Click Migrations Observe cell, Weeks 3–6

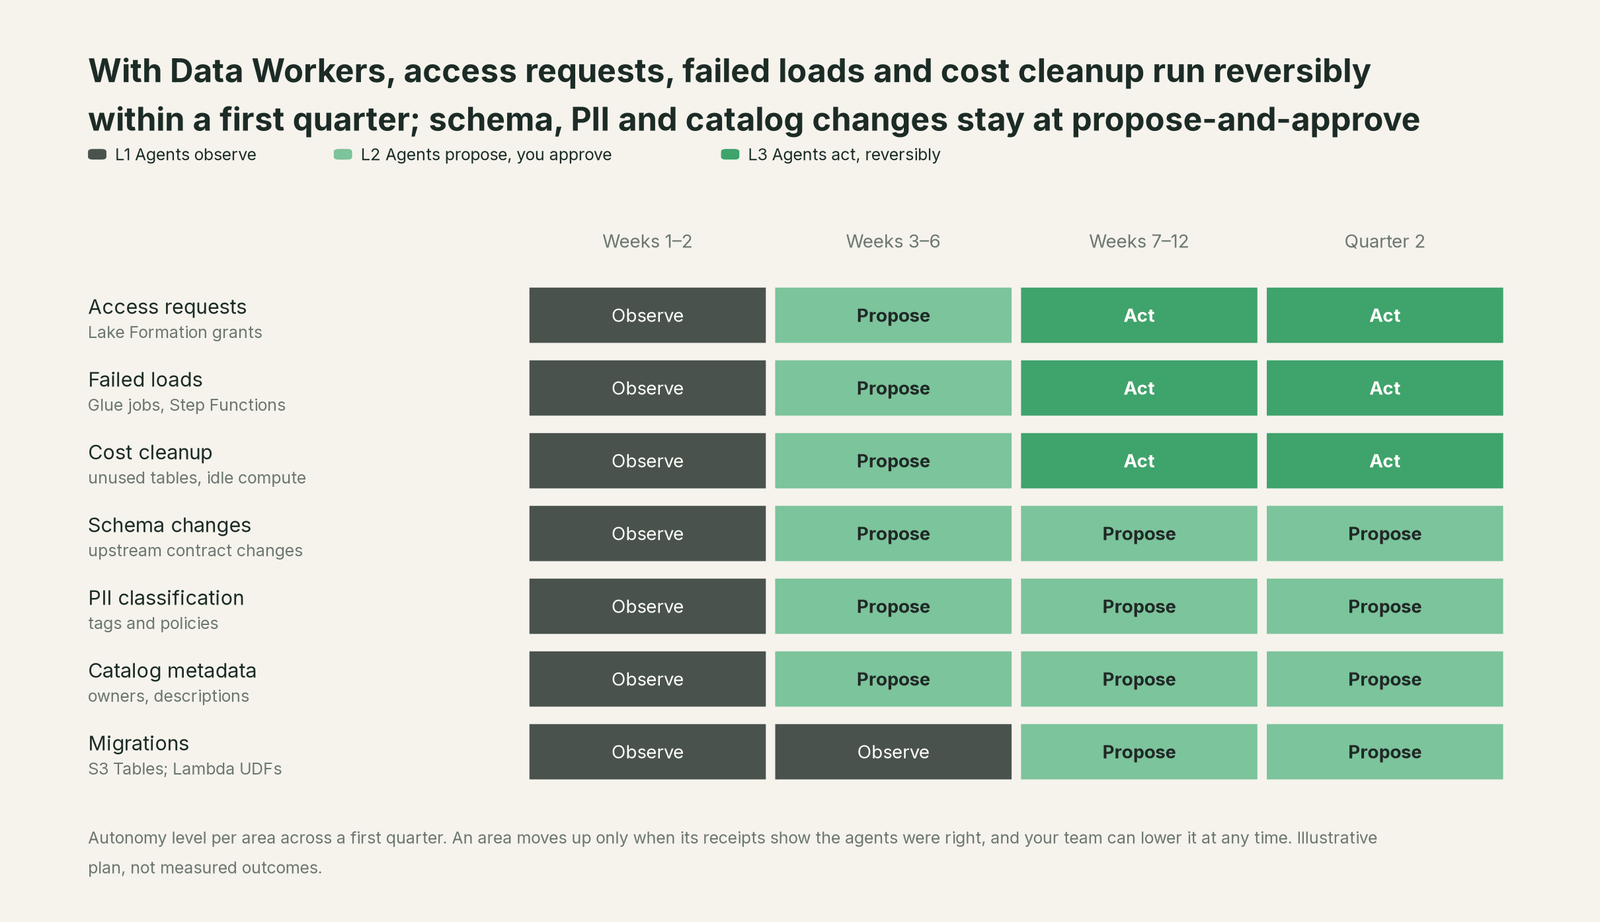(893, 752)
